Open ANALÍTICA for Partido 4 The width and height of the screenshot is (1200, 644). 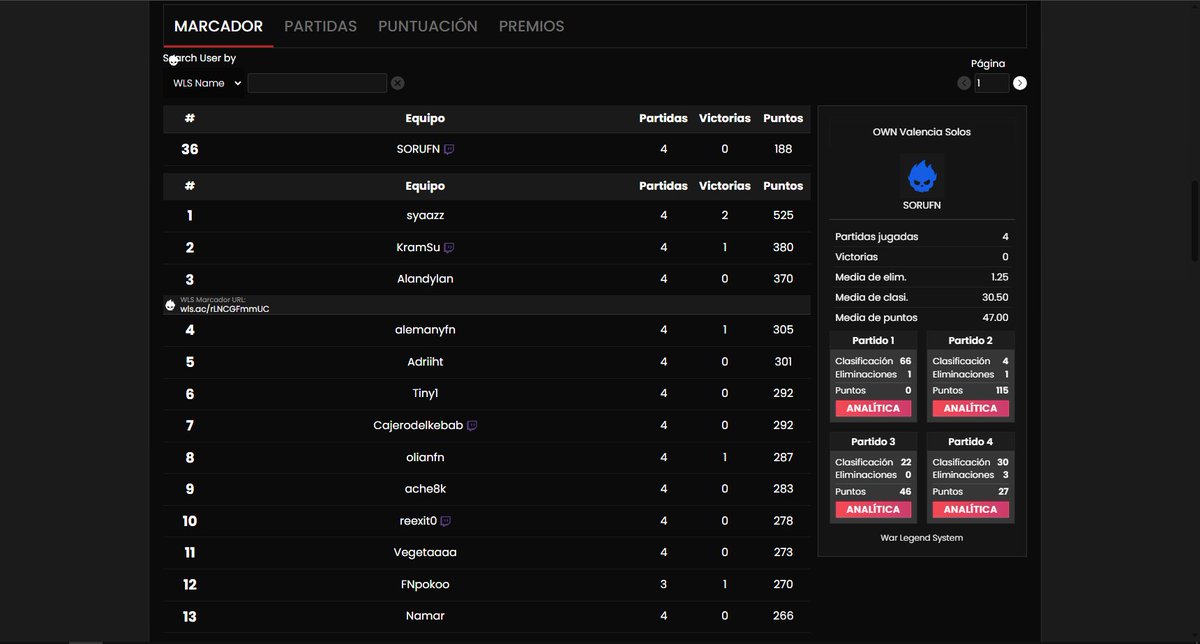[x=970, y=509]
